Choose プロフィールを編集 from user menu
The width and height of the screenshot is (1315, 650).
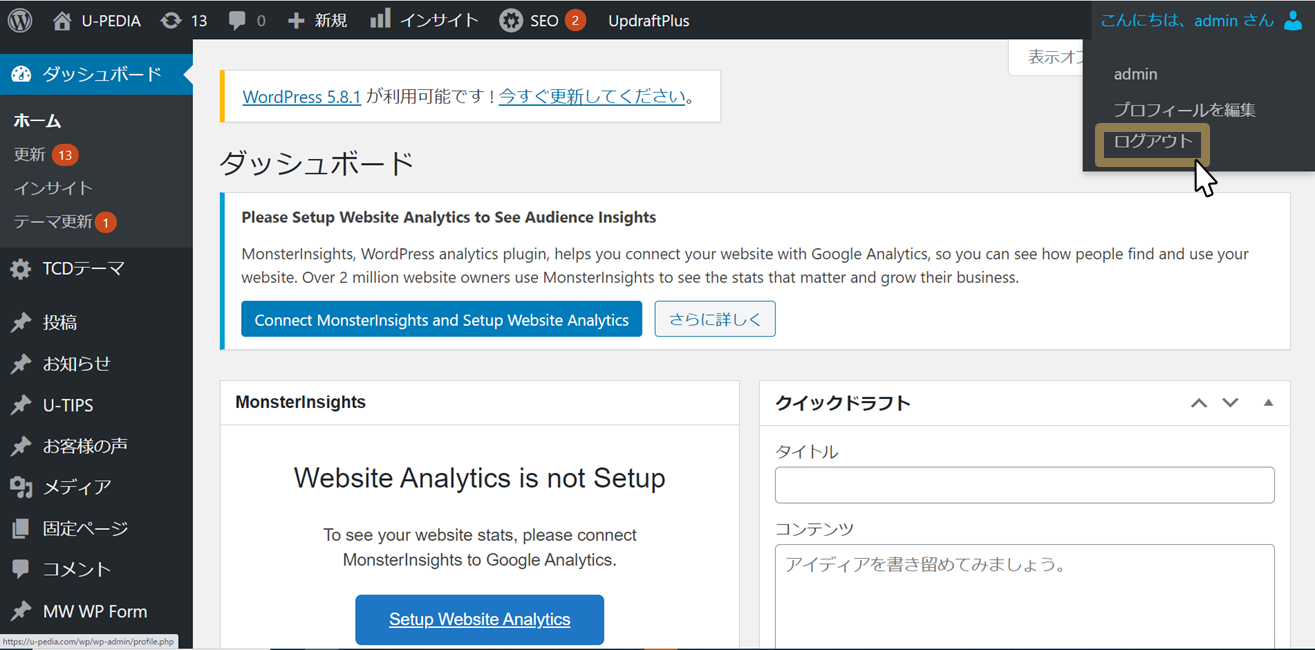[x=1184, y=109]
